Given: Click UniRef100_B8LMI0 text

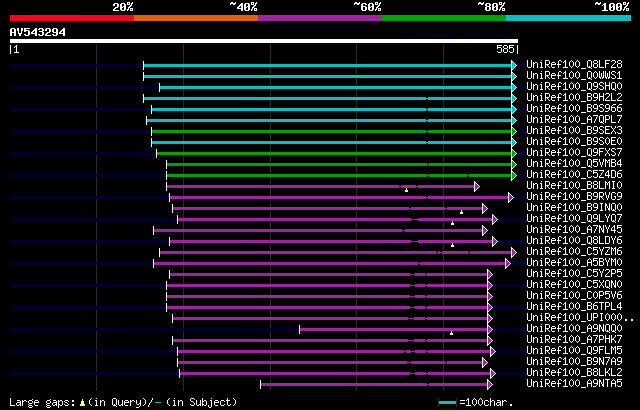Looking at the screenshot, I should point(574,186).
